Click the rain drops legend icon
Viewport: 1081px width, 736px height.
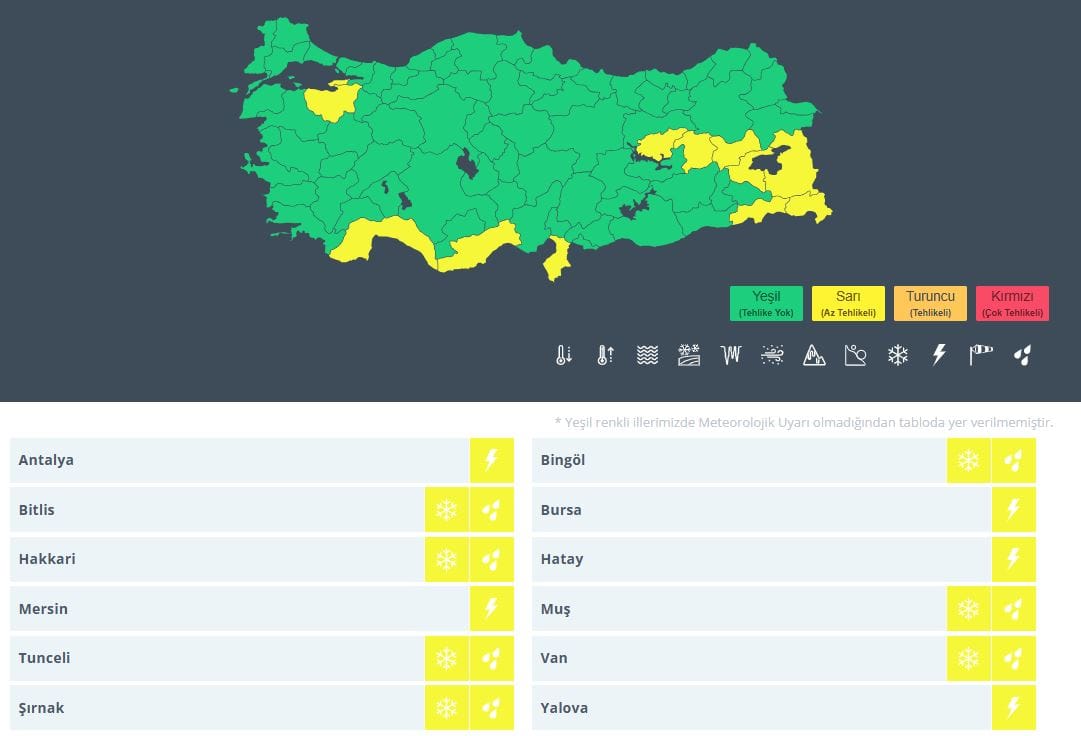(x=1022, y=355)
